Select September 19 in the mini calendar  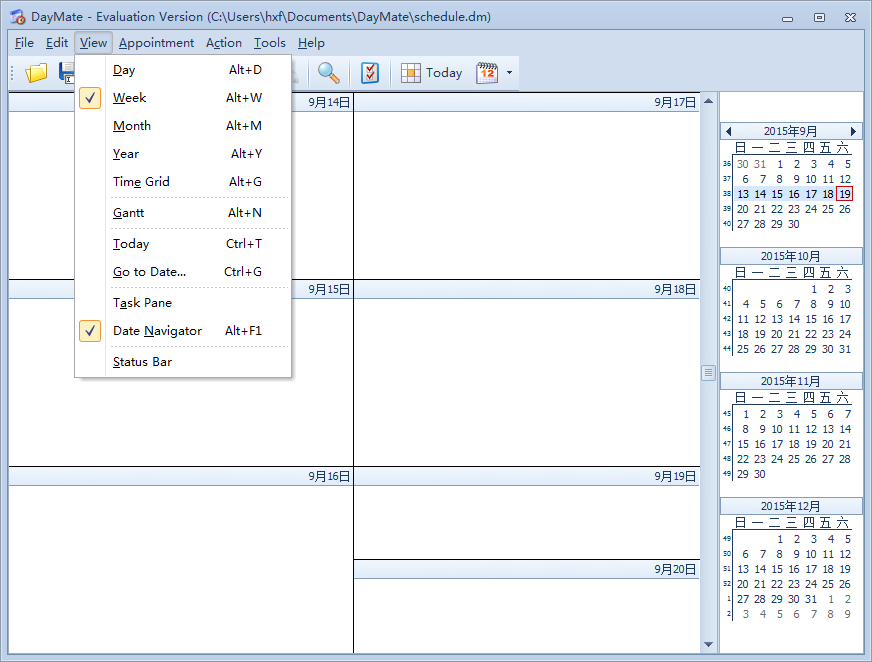click(845, 194)
